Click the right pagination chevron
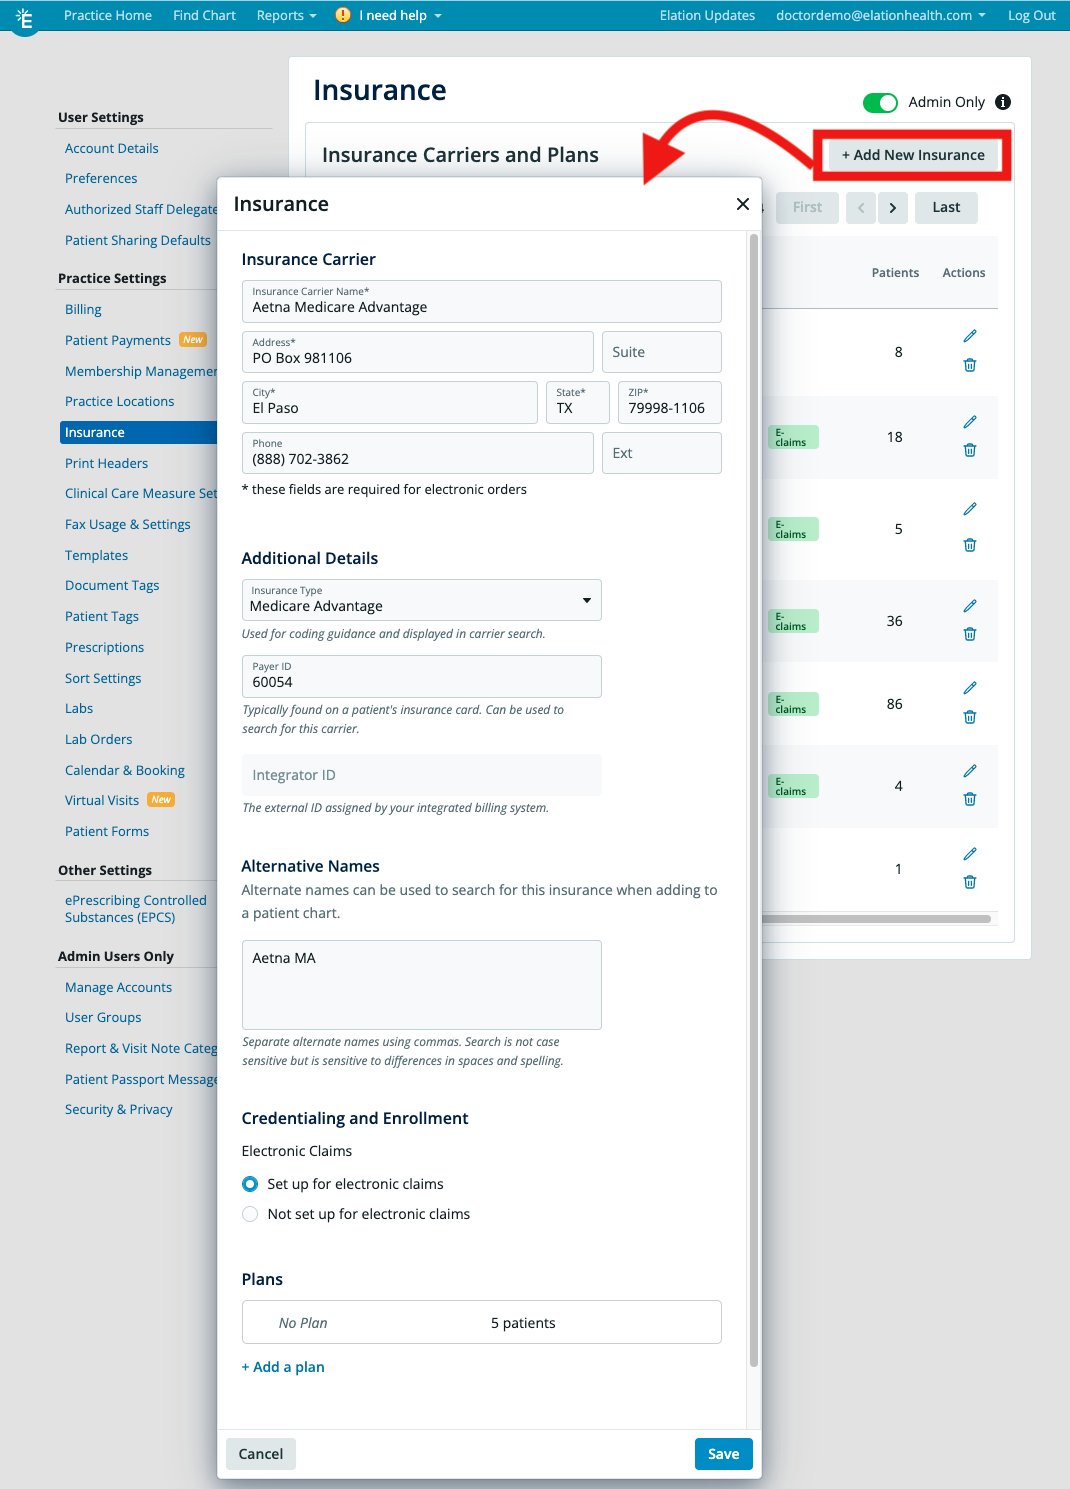This screenshot has height=1489, width=1070. 892,207
